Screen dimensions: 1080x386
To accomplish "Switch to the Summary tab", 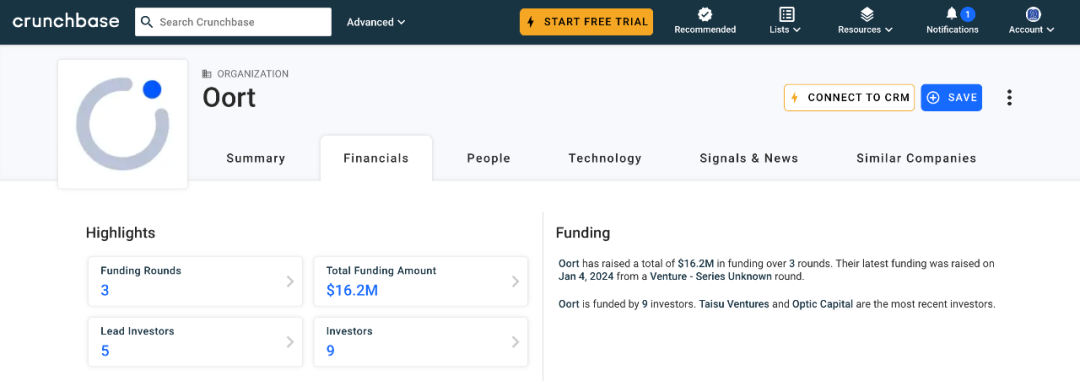I will tap(256, 158).
